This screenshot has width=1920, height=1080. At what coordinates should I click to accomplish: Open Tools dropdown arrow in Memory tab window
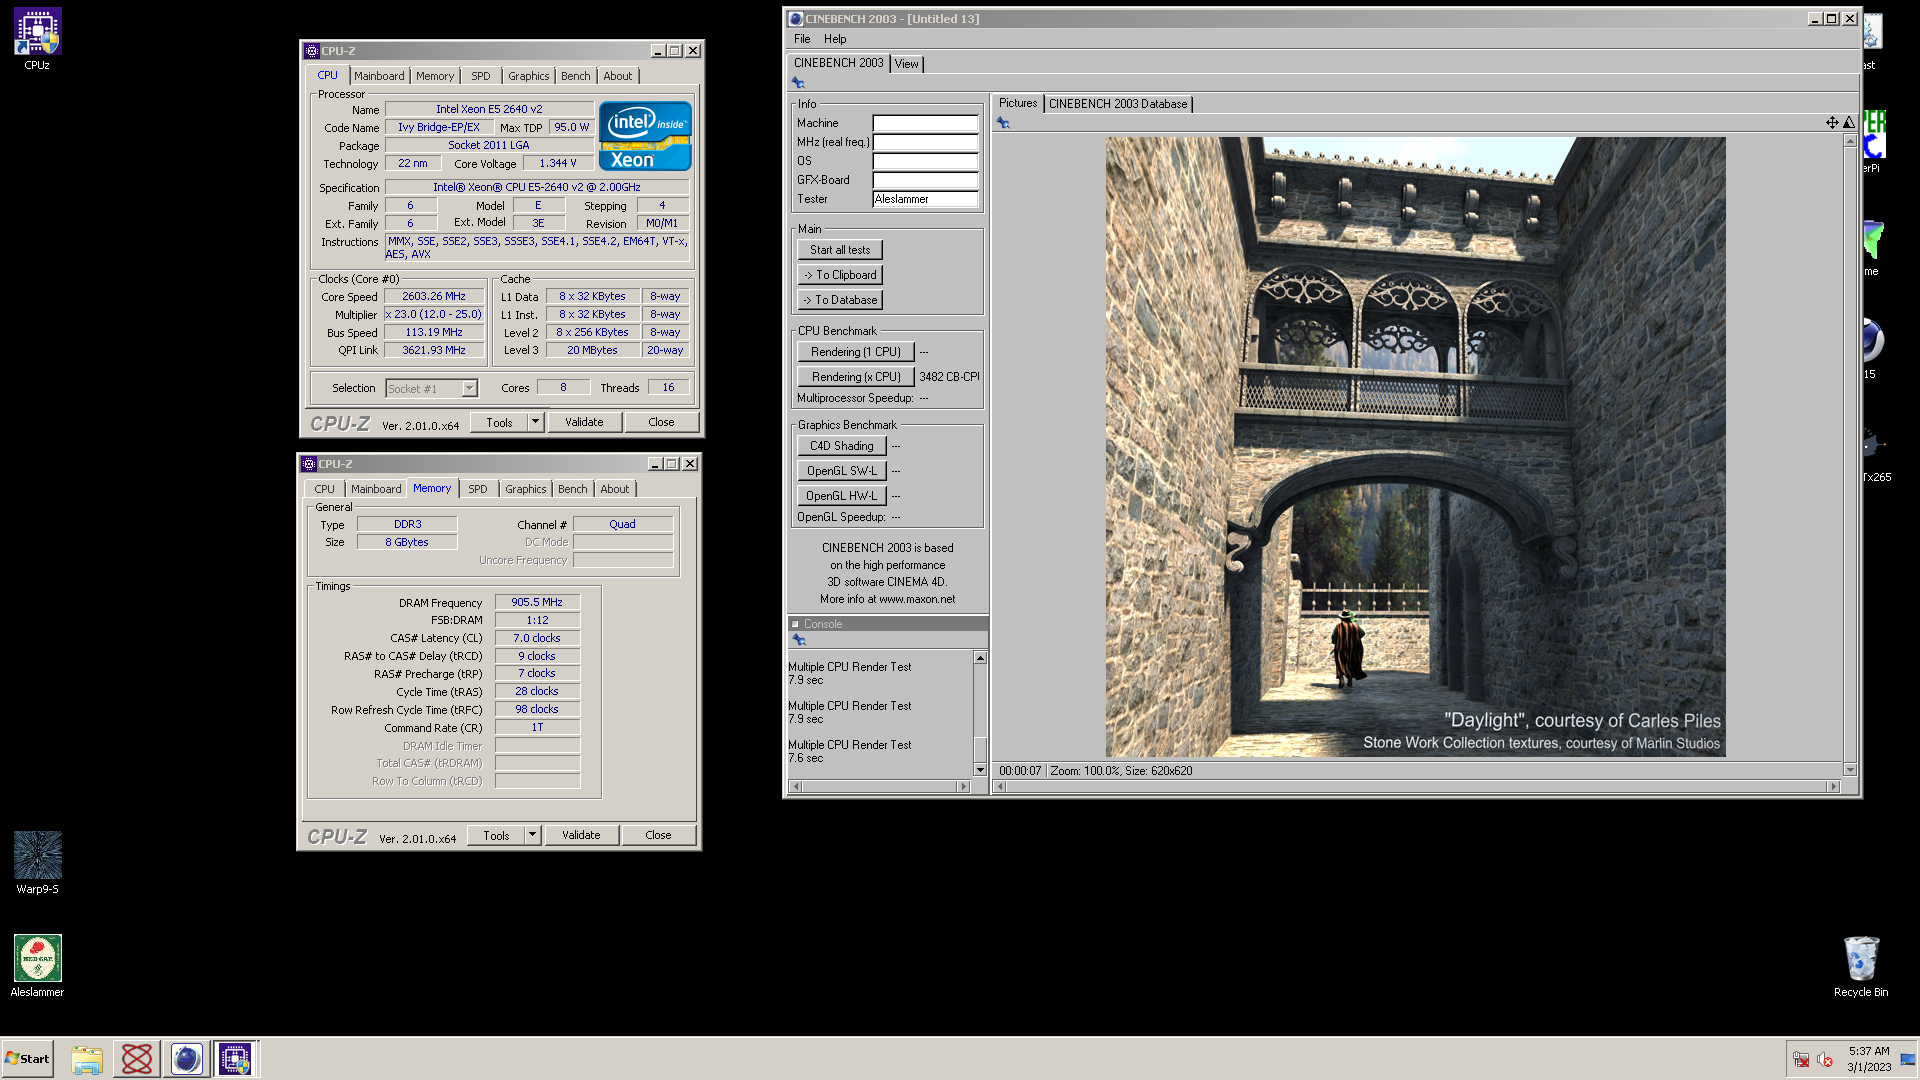click(x=532, y=835)
